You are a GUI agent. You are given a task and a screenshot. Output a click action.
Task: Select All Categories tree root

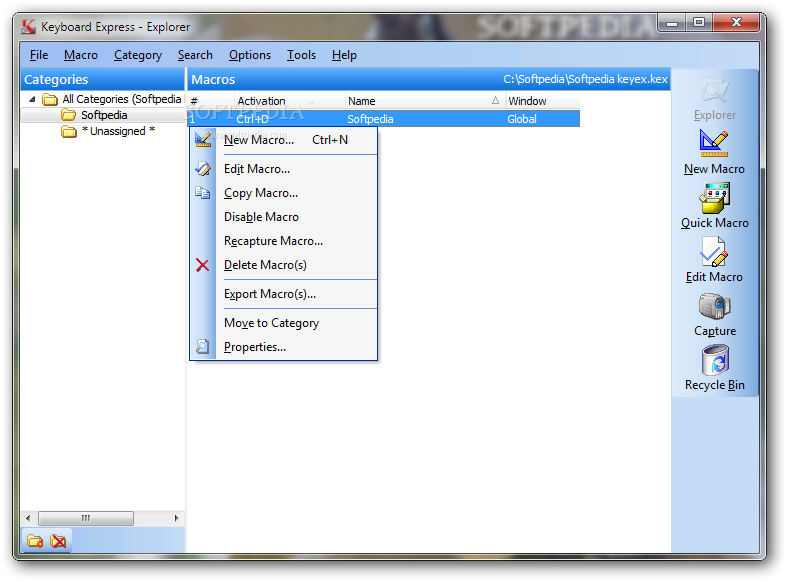pos(121,99)
